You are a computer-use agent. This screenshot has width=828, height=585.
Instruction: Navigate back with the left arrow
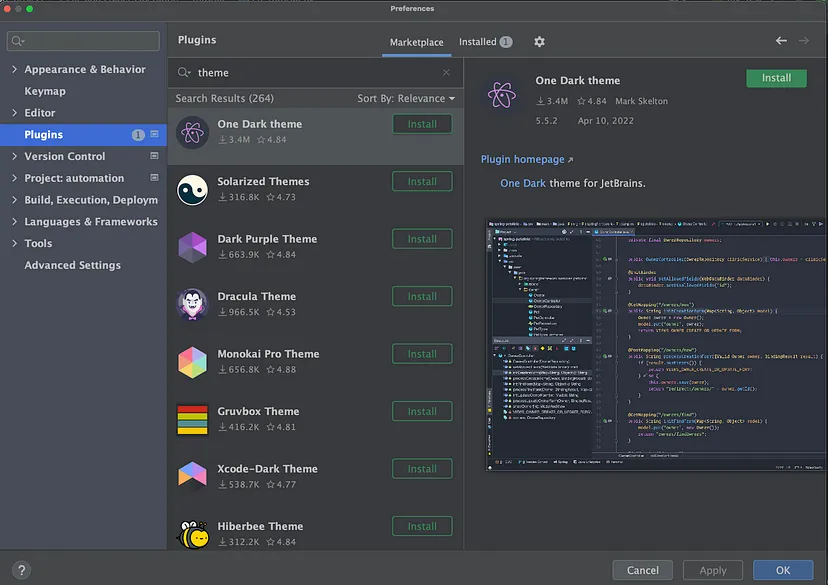(781, 41)
